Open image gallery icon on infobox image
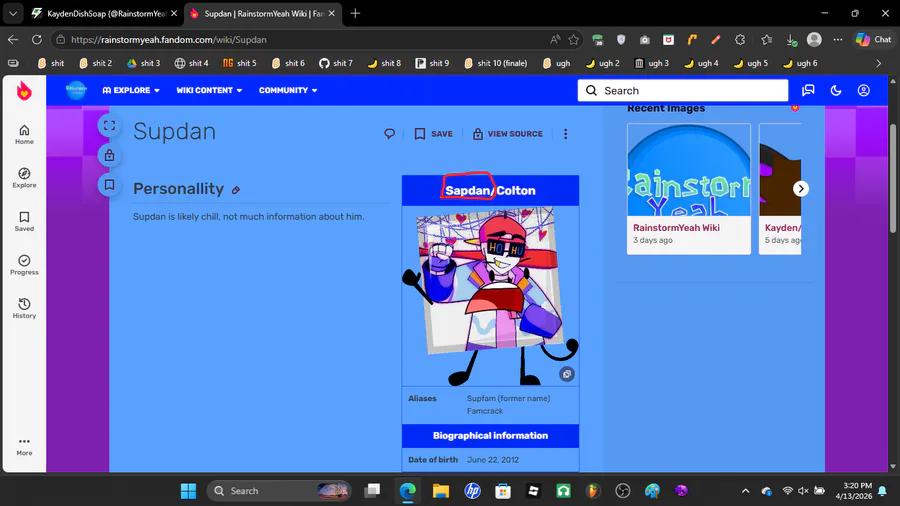Image resolution: width=900 pixels, height=506 pixels. pos(567,374)
